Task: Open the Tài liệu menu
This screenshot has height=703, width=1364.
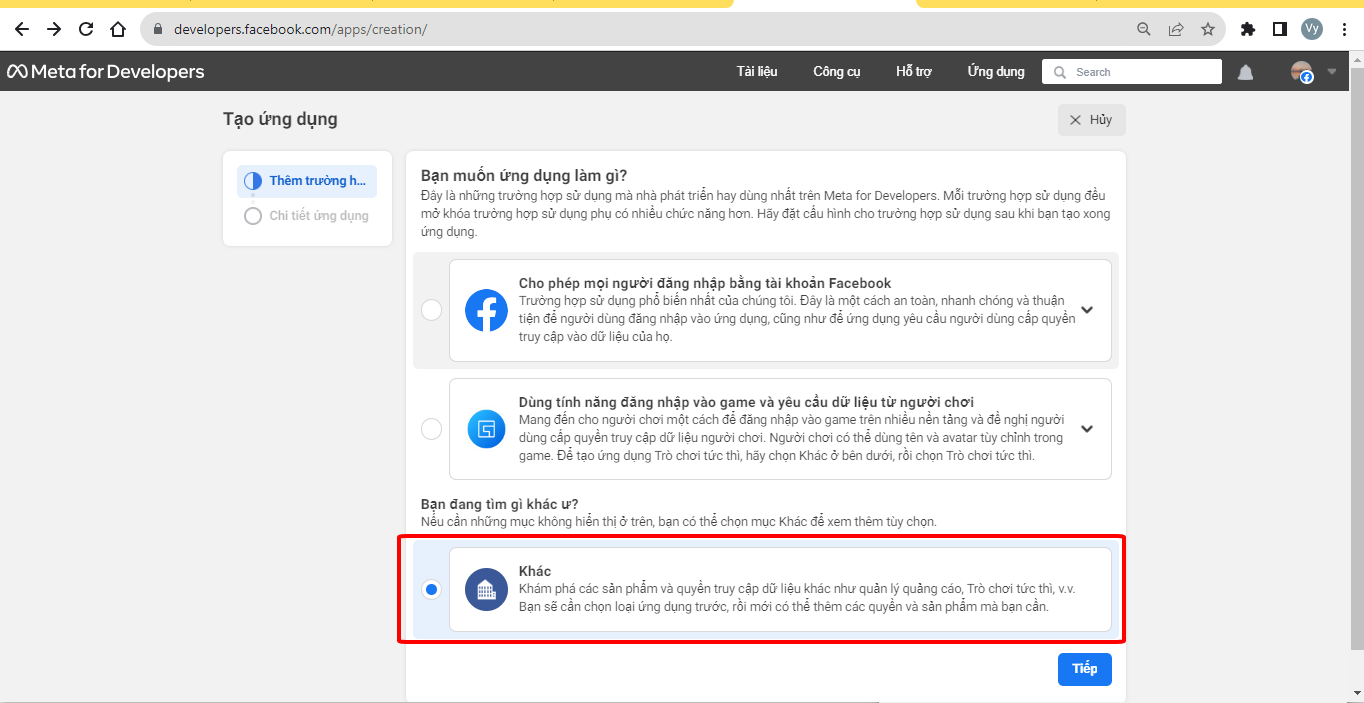Action: pyautogui.click(x=757, y=72)
